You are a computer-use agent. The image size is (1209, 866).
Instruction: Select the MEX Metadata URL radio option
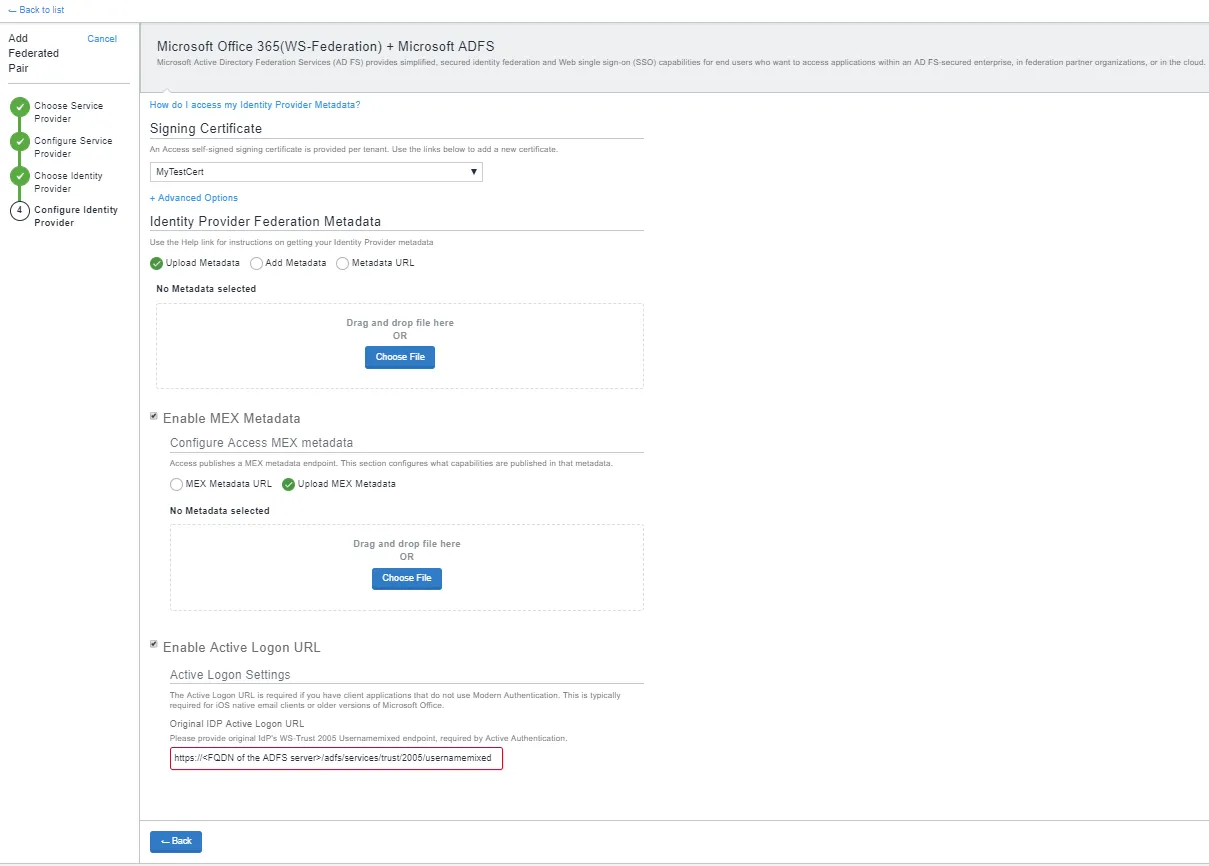click(176, 484)
